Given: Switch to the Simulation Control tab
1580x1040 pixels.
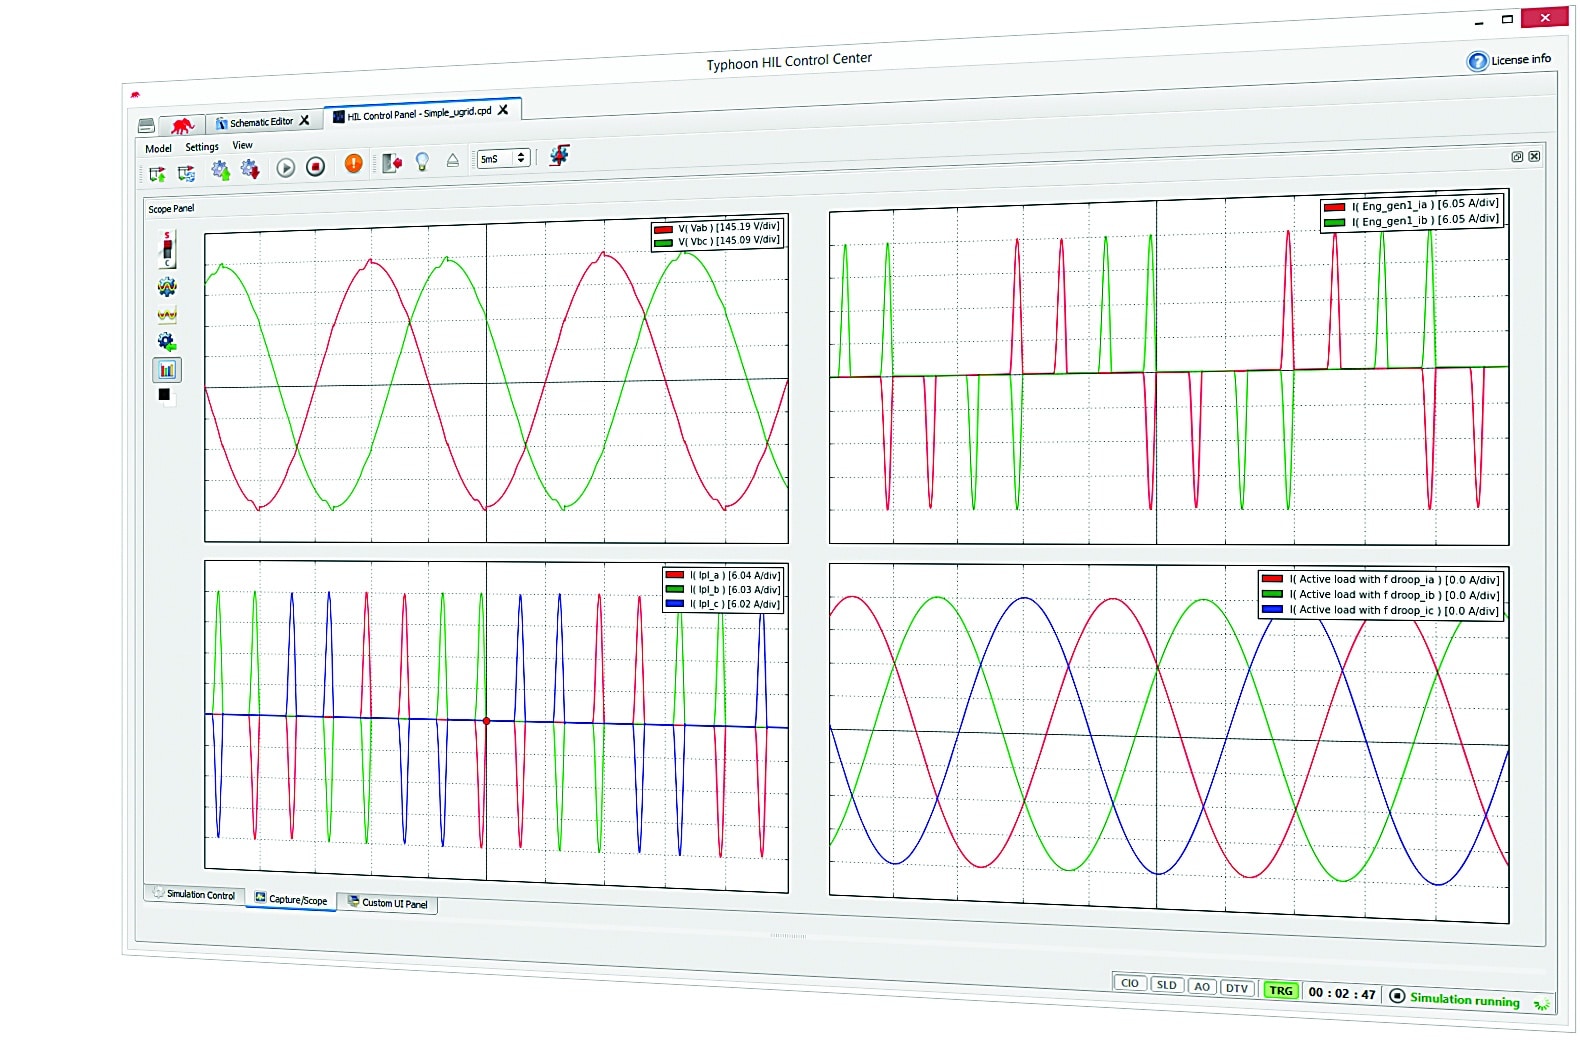Looking at the screenshot, I should [x=195, y=894].
